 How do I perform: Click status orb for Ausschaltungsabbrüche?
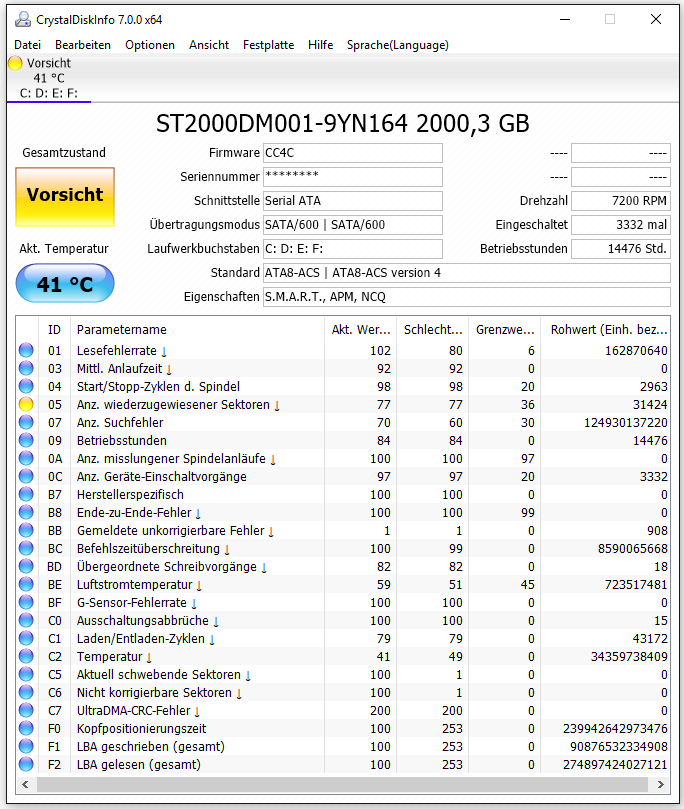26,621
